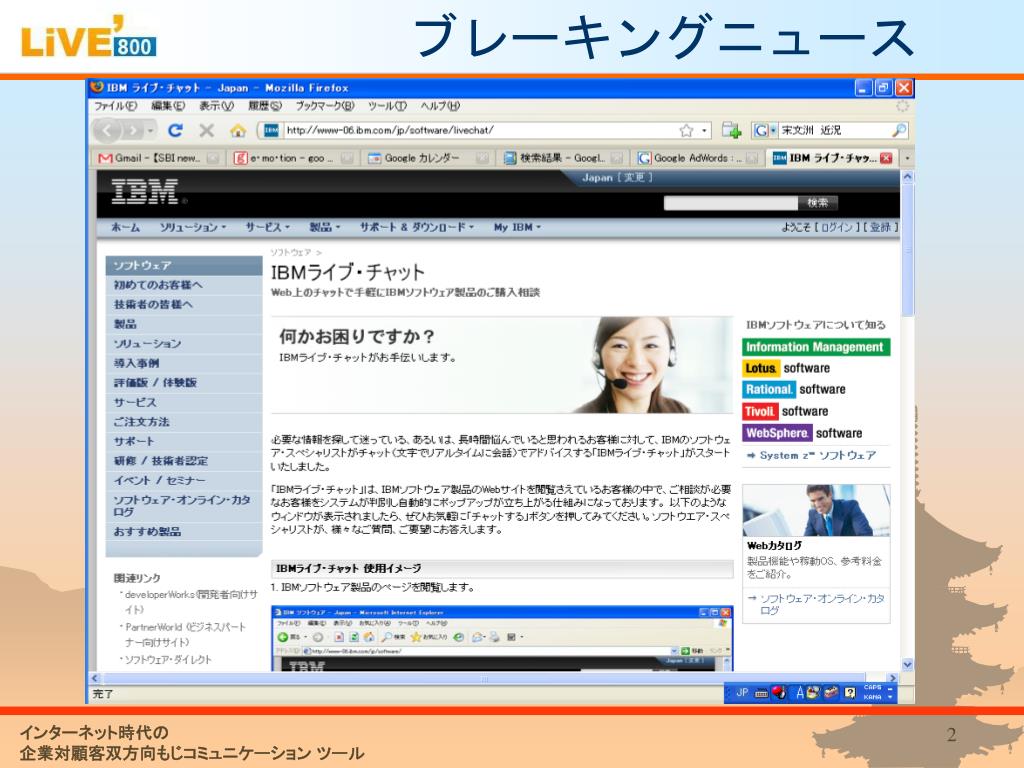Open the address bar history dropdown
This screenshot has width=1024, height=768.
[x=704, y=131]
